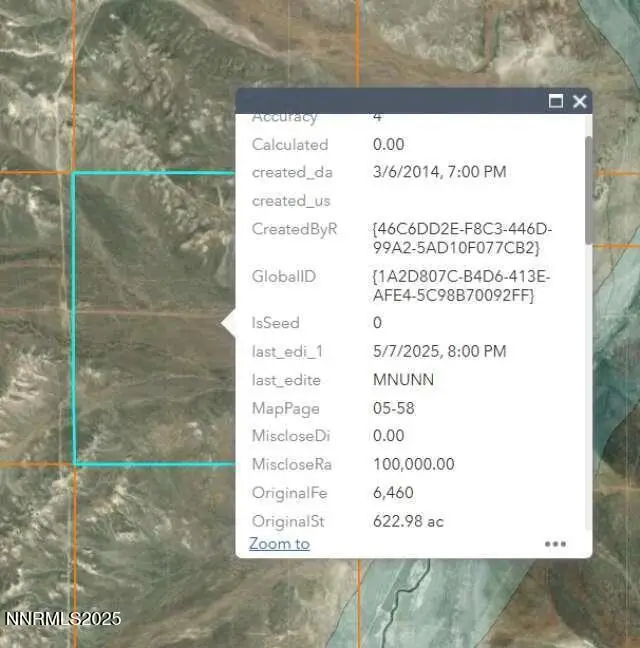Click the last_edi_1 date 5/7/2025, 8:00 PM
640x648 pixels.
point(439,351)
